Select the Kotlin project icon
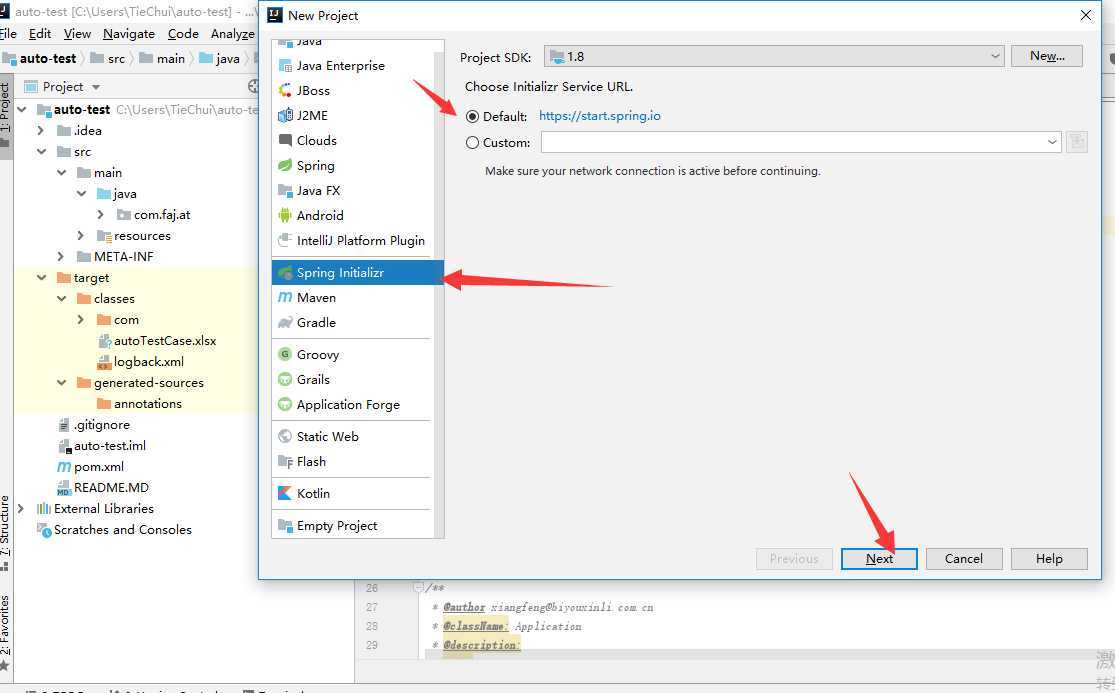This screenshot has width=1115, height=693. click(285, 493)
